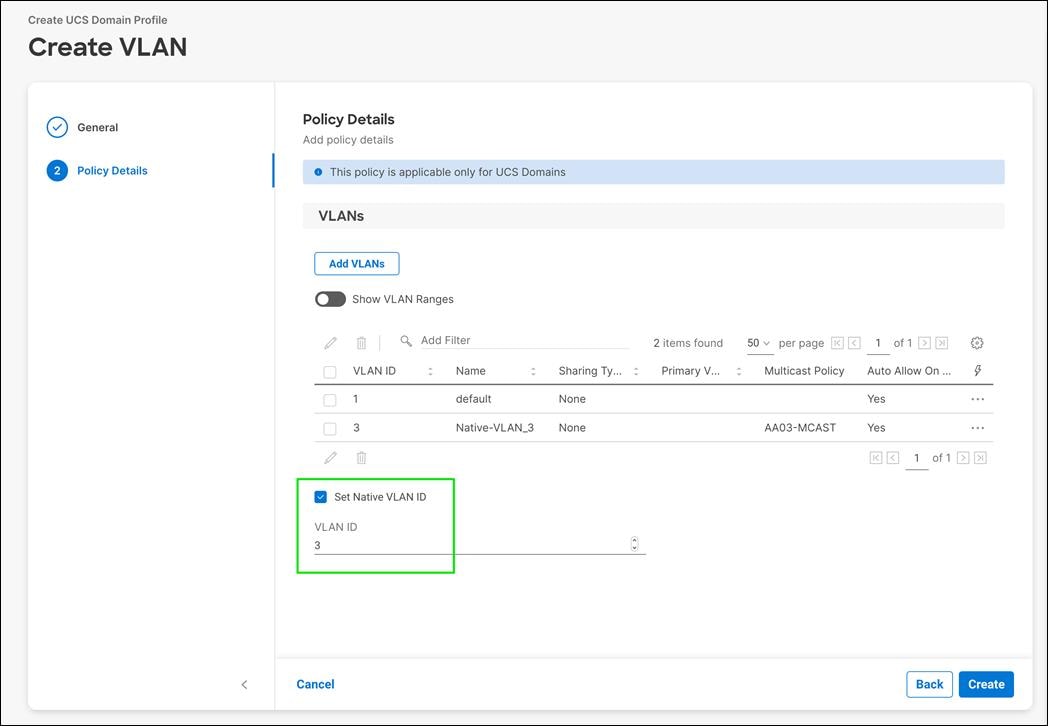Click the checkmark icon next to General step
Viewport: 1048px width, 726px height.
pyautogui.click(x=57, y=127)
